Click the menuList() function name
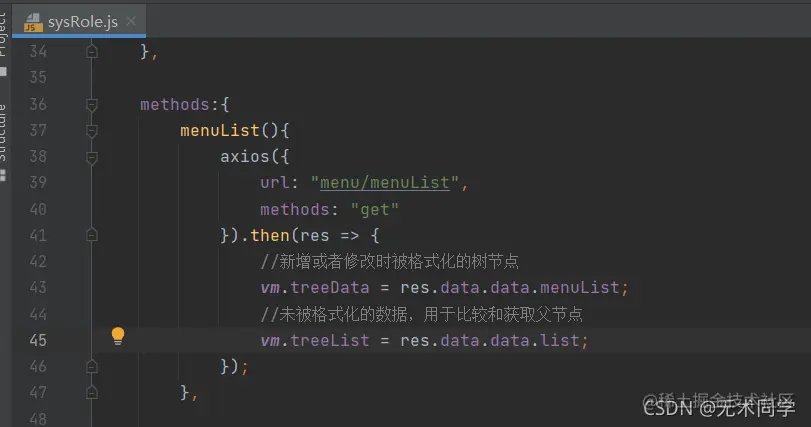The image size is (811, 427). 220,130
